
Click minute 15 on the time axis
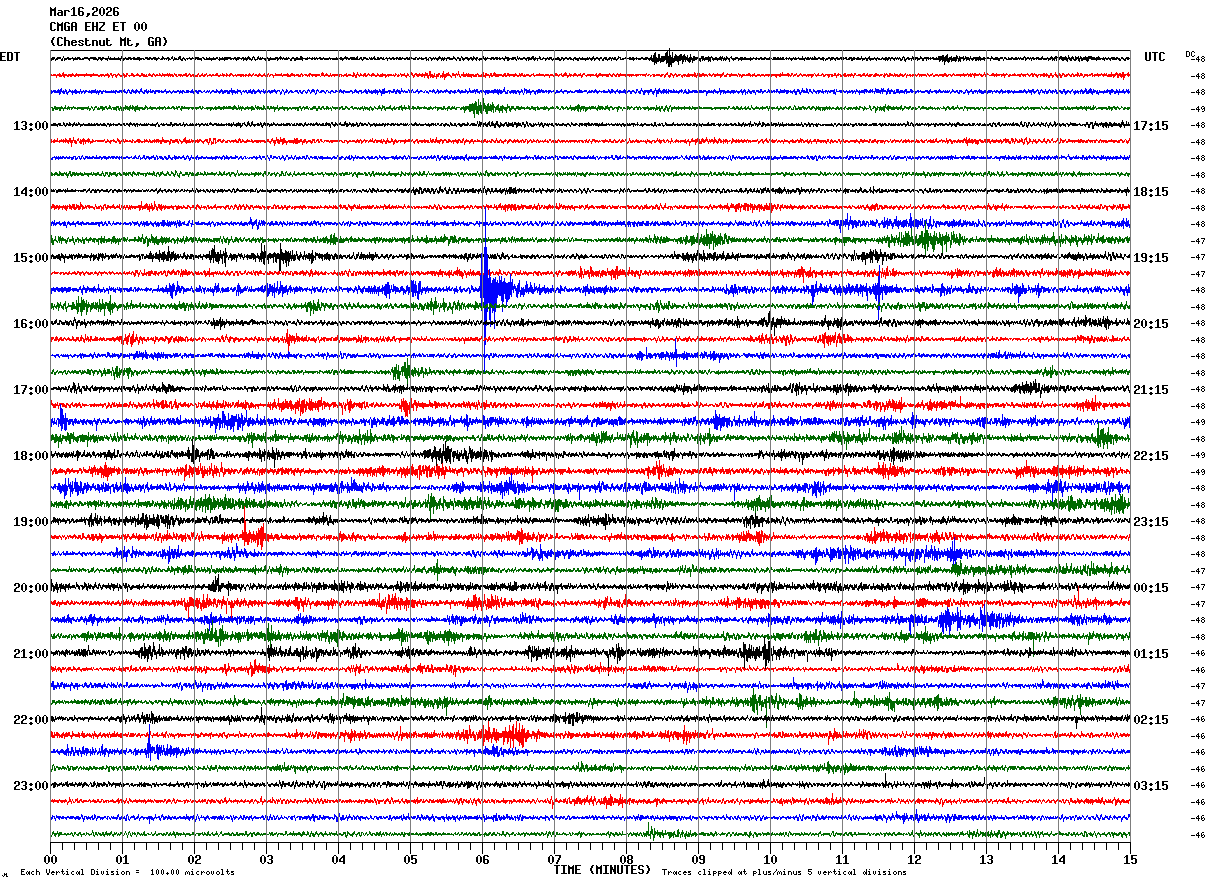[x=1130, y=859]
